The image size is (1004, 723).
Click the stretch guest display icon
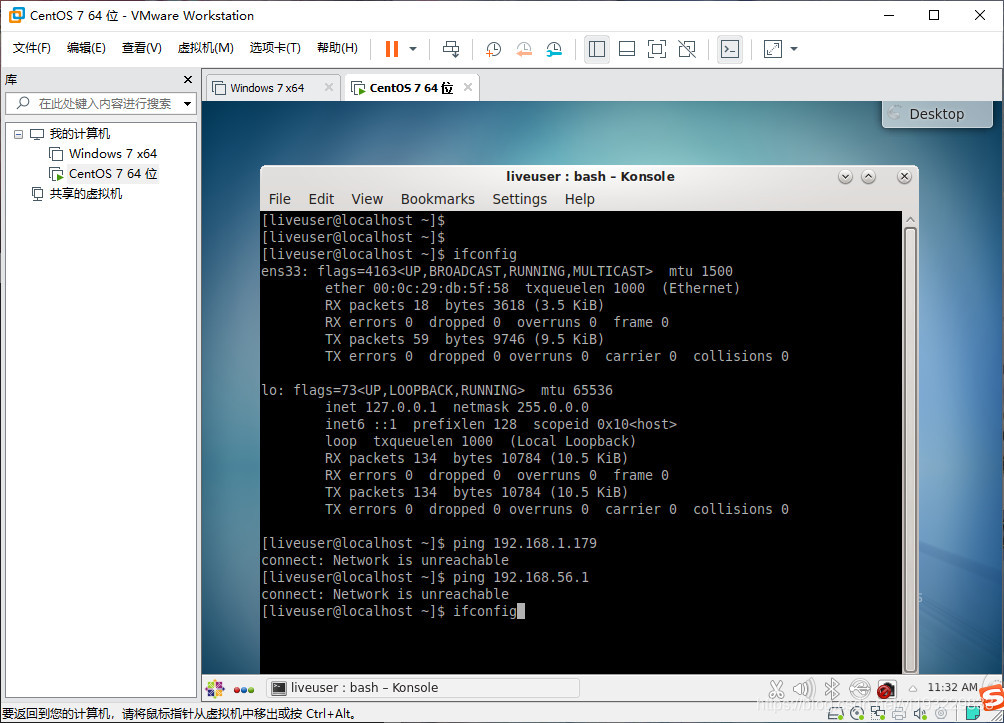tap(773, 49)
